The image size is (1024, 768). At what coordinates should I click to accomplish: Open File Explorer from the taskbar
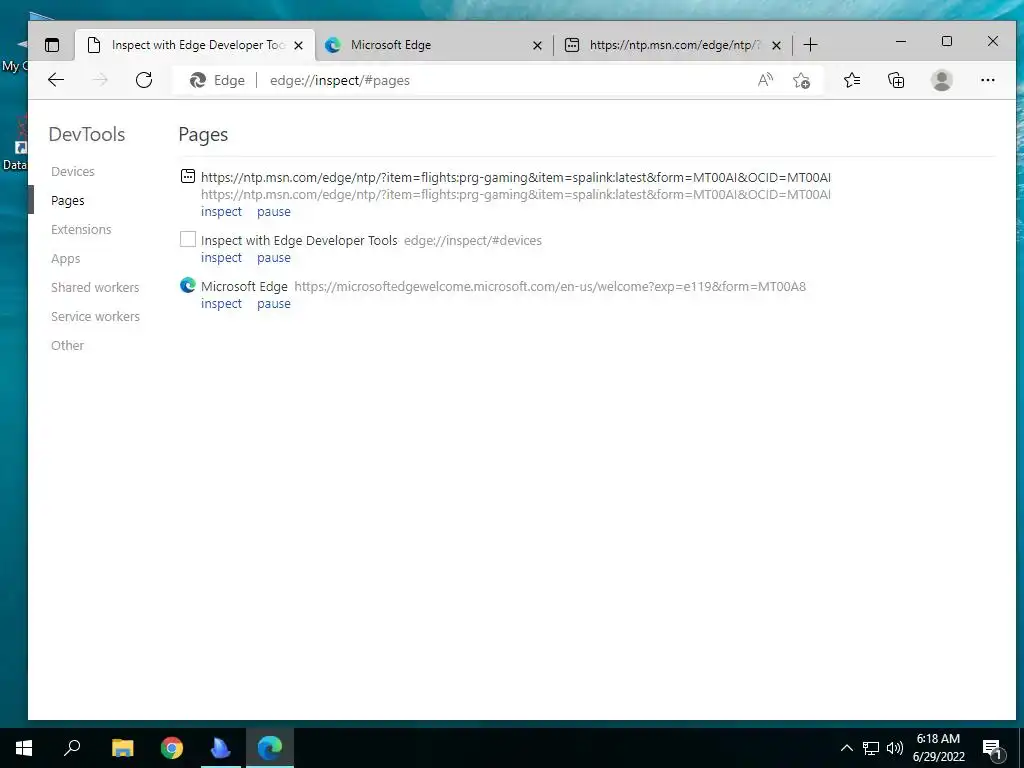[122, 747]
